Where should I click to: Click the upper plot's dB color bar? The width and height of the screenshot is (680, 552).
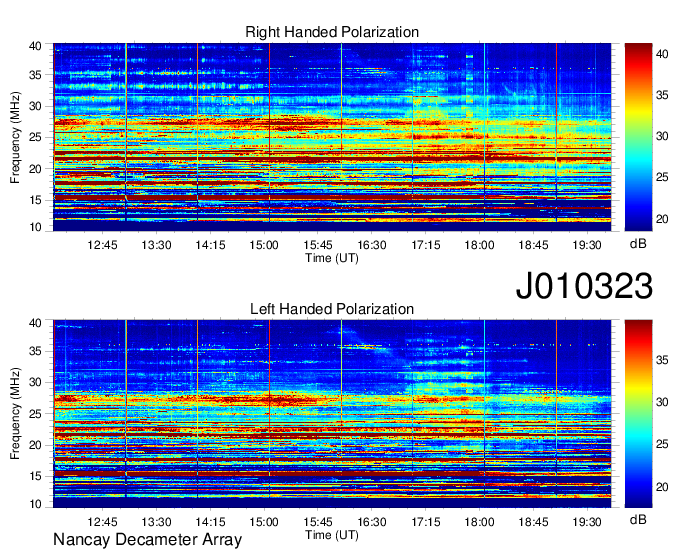(638, 137)
